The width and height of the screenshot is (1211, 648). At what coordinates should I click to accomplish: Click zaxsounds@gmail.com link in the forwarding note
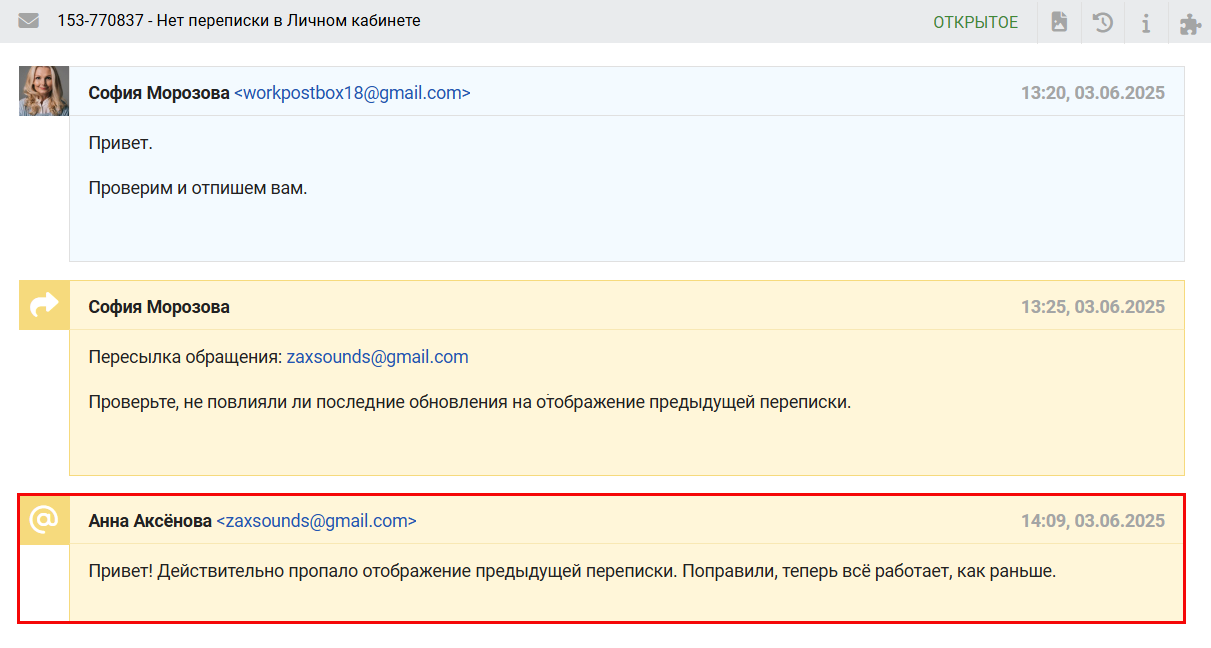[377, 357]
